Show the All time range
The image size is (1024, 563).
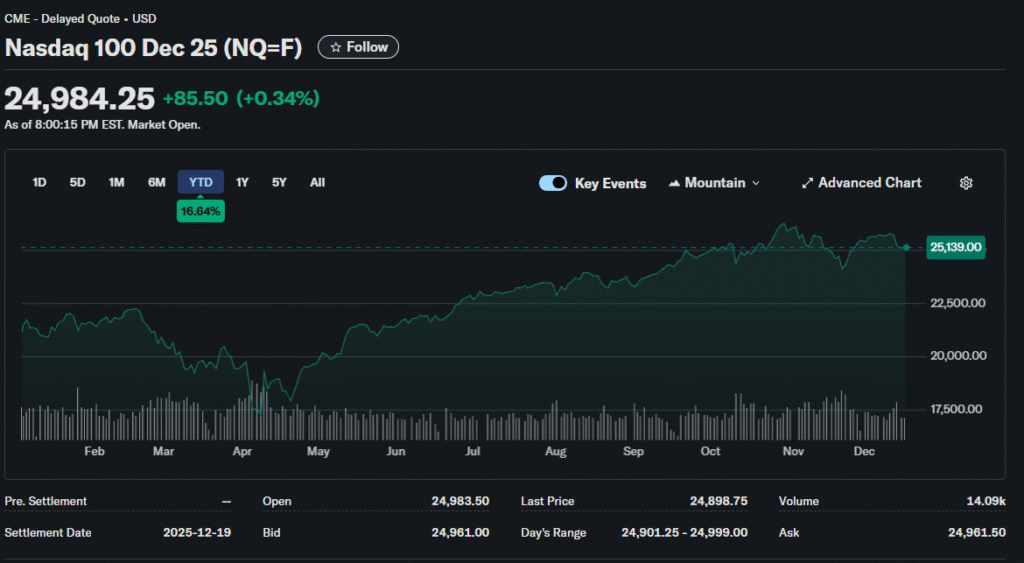coord(317,182)
